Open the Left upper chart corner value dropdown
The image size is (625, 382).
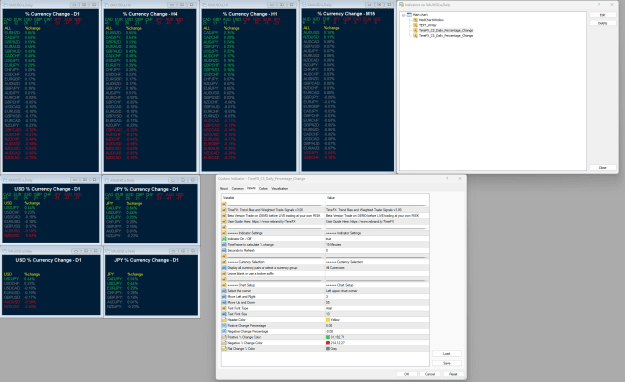click(377, 291)
